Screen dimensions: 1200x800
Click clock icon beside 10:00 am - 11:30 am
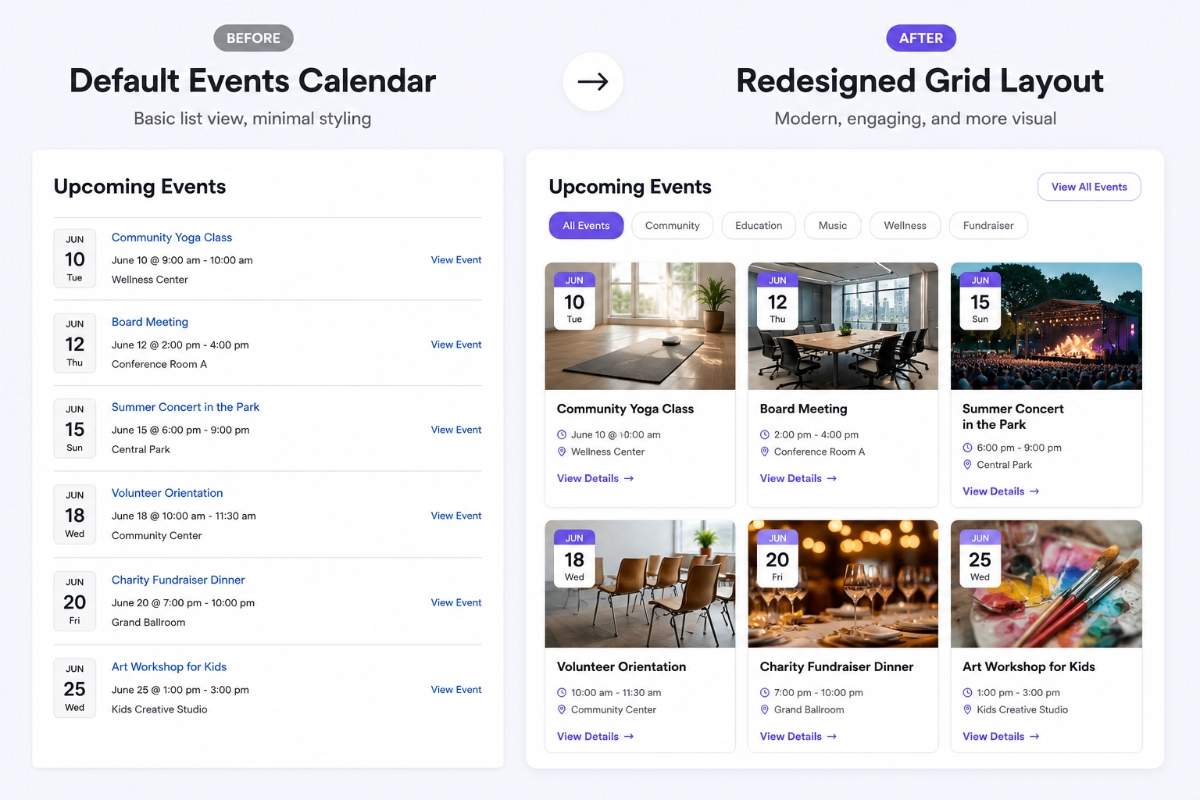click(562, 693)
